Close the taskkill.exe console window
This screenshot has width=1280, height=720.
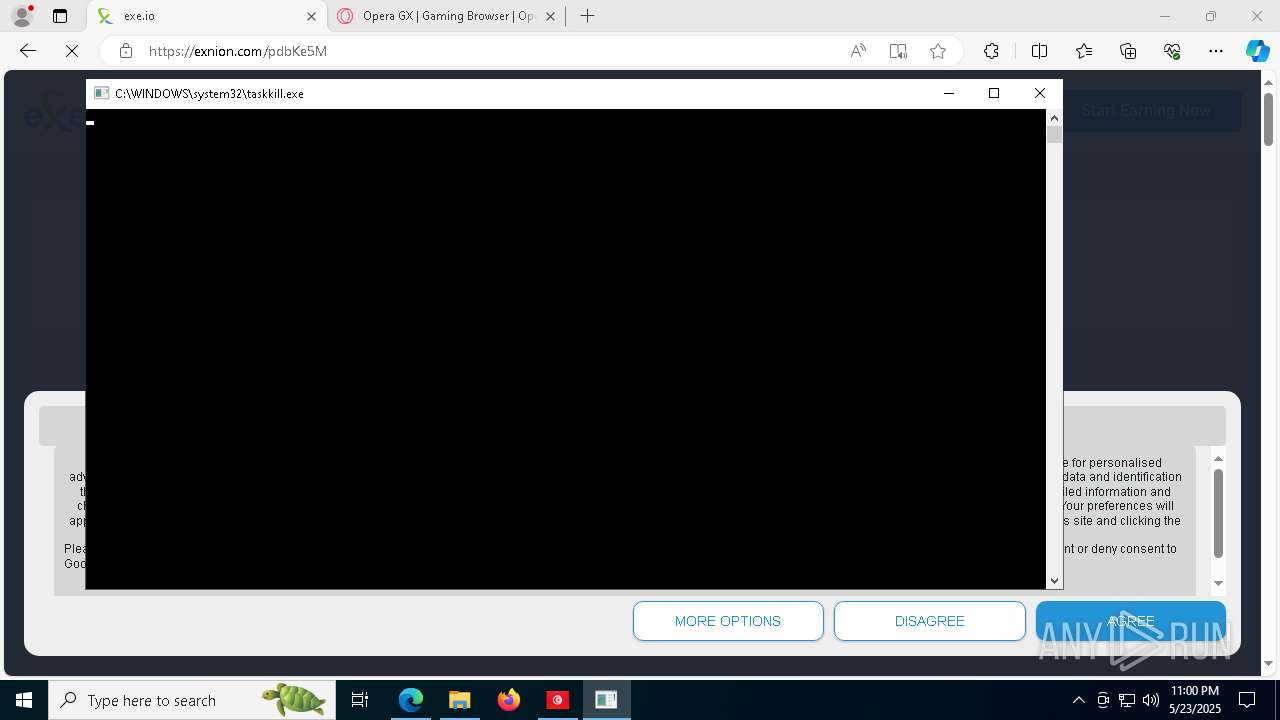(x=1040, y=93)
